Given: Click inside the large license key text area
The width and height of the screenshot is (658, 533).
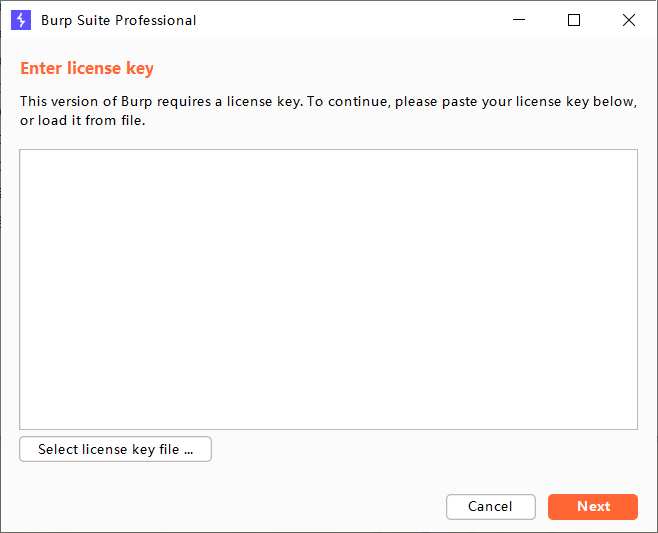Looking at the screenshot, I should click(x=328, y=289).
